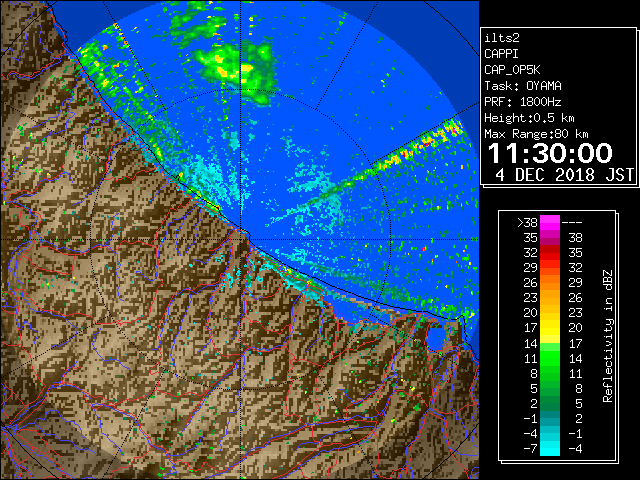Click the 'PRF: 1800Hz' line
The image size is (640, 480).
(523, 102)
